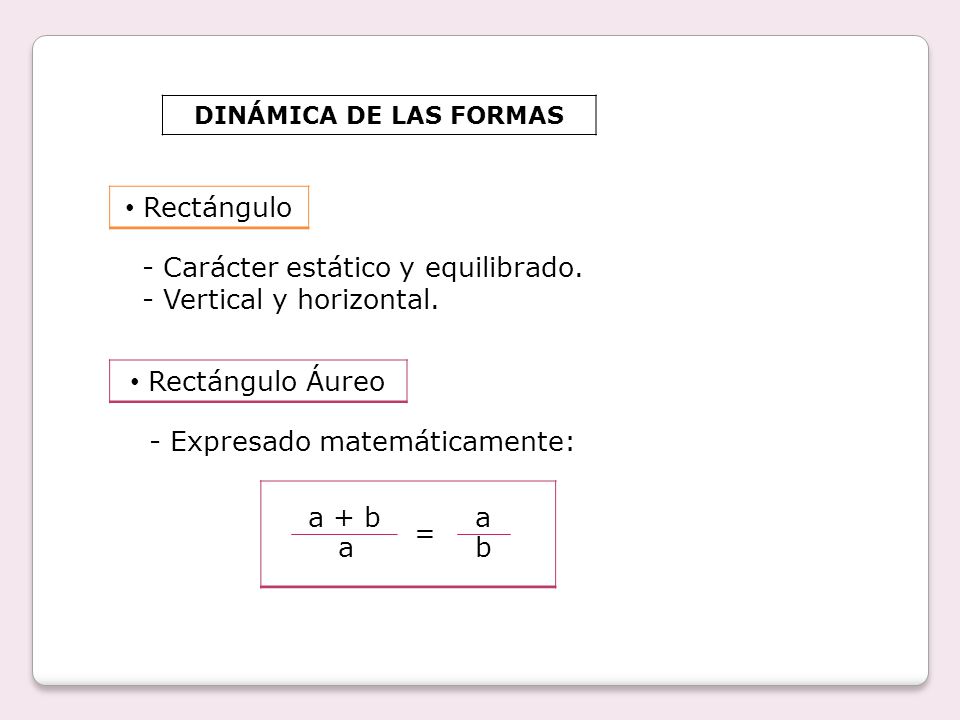Click the dash before Carácter

(x=148, y=268)
